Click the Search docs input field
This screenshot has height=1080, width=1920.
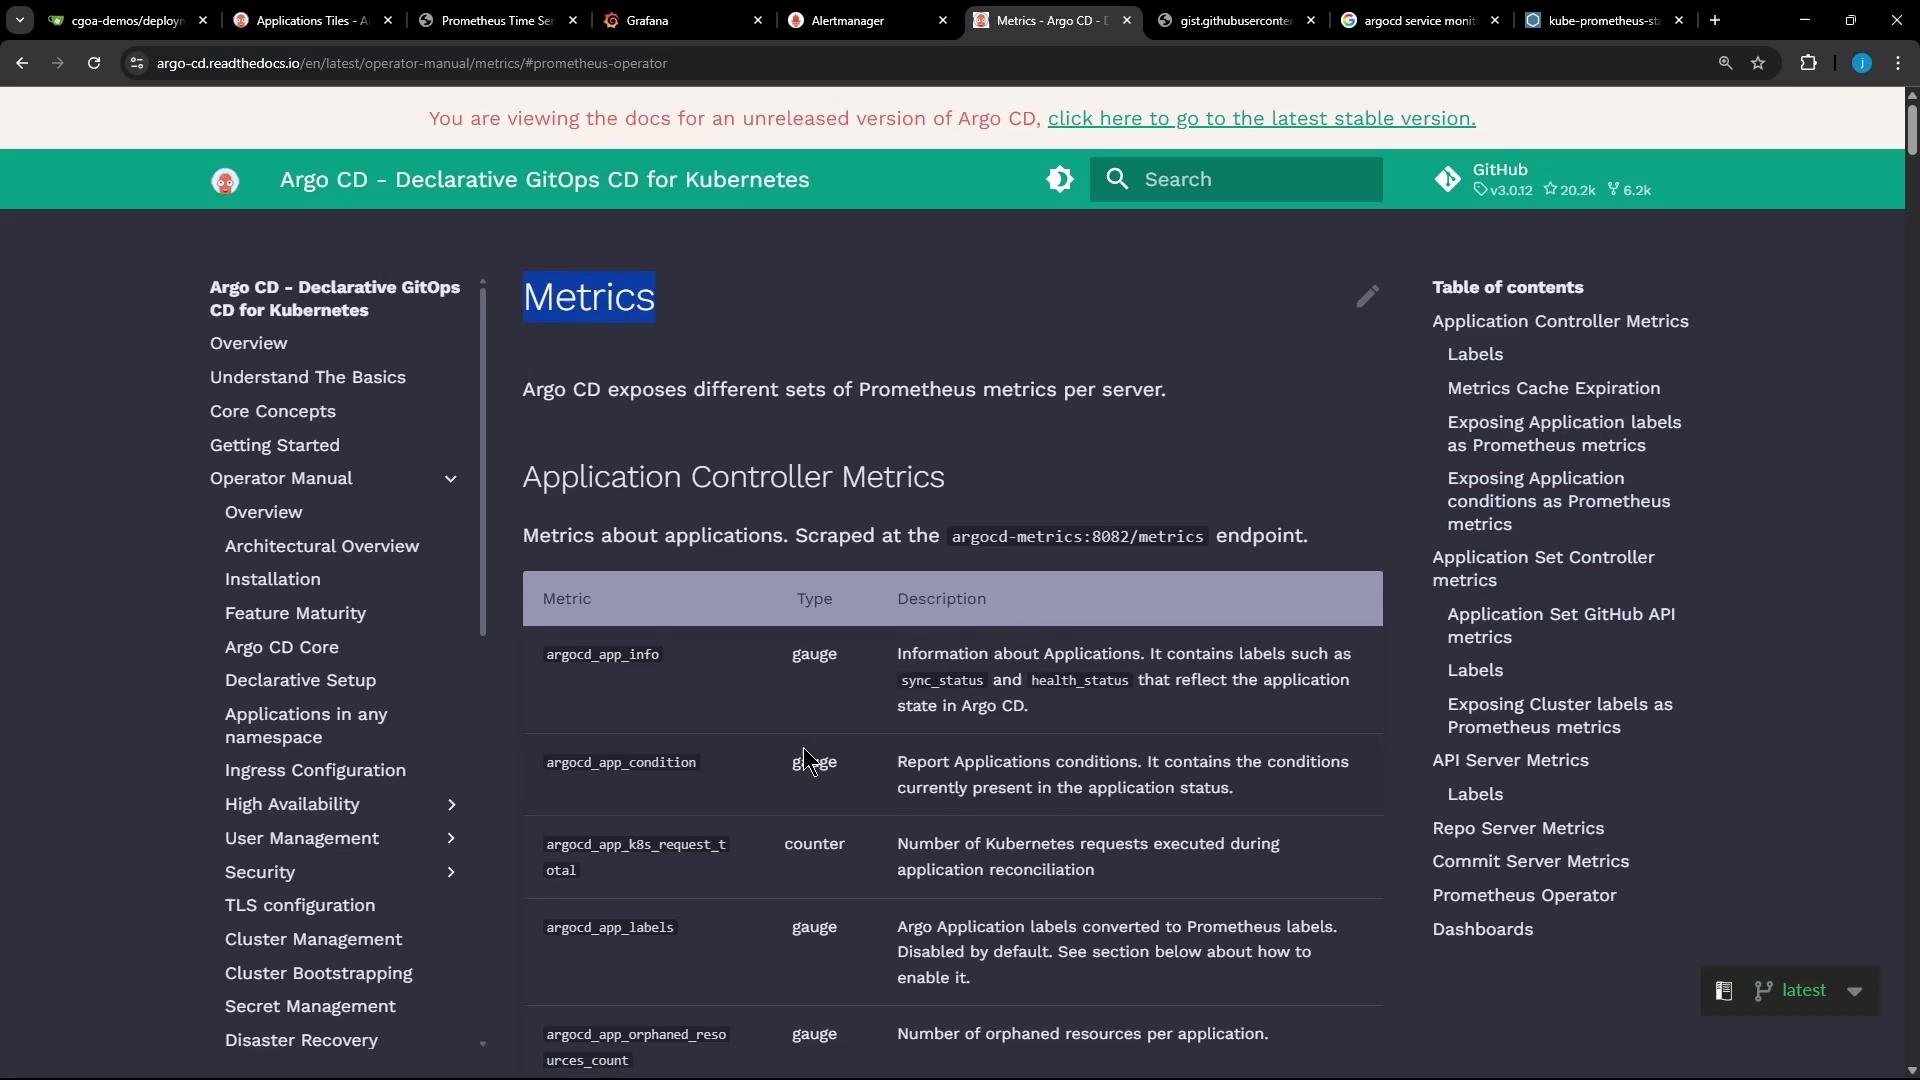[x=1236, y=179]
